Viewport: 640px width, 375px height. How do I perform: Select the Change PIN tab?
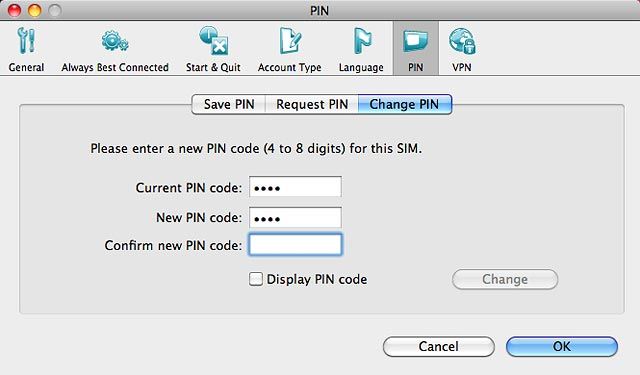point(404,104)
